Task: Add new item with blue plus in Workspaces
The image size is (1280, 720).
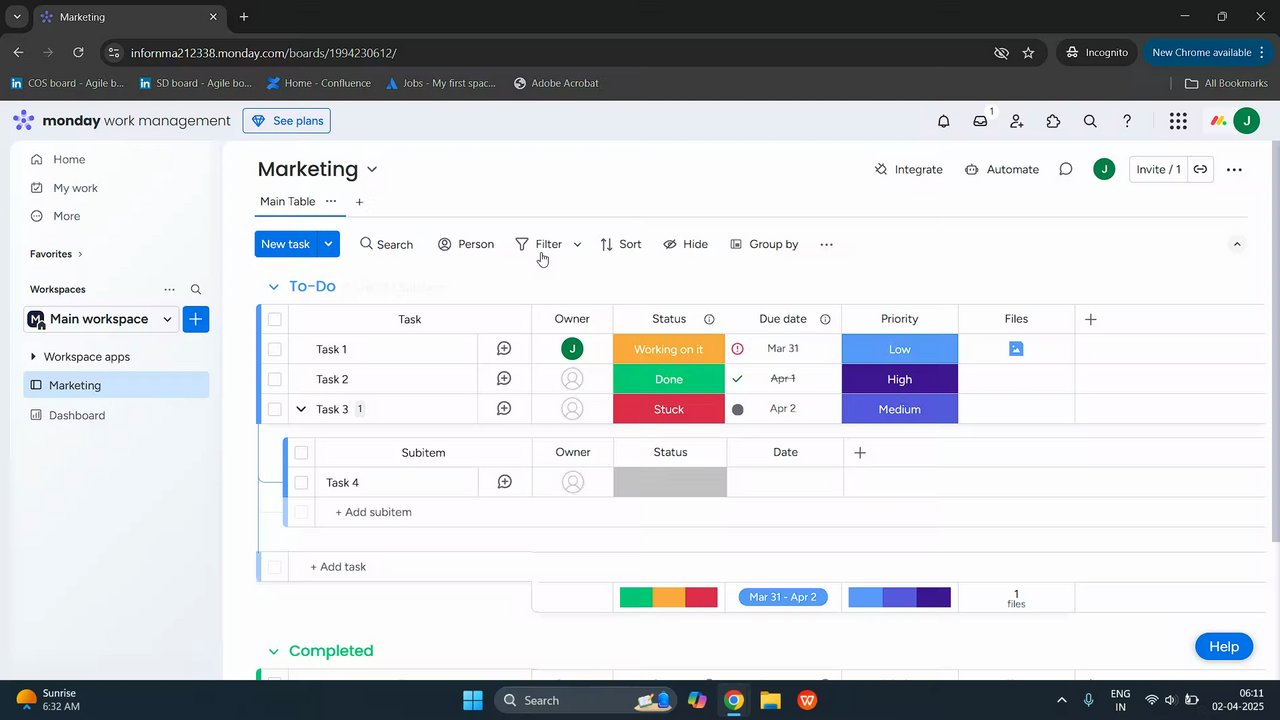Action: tap(196, 319)
